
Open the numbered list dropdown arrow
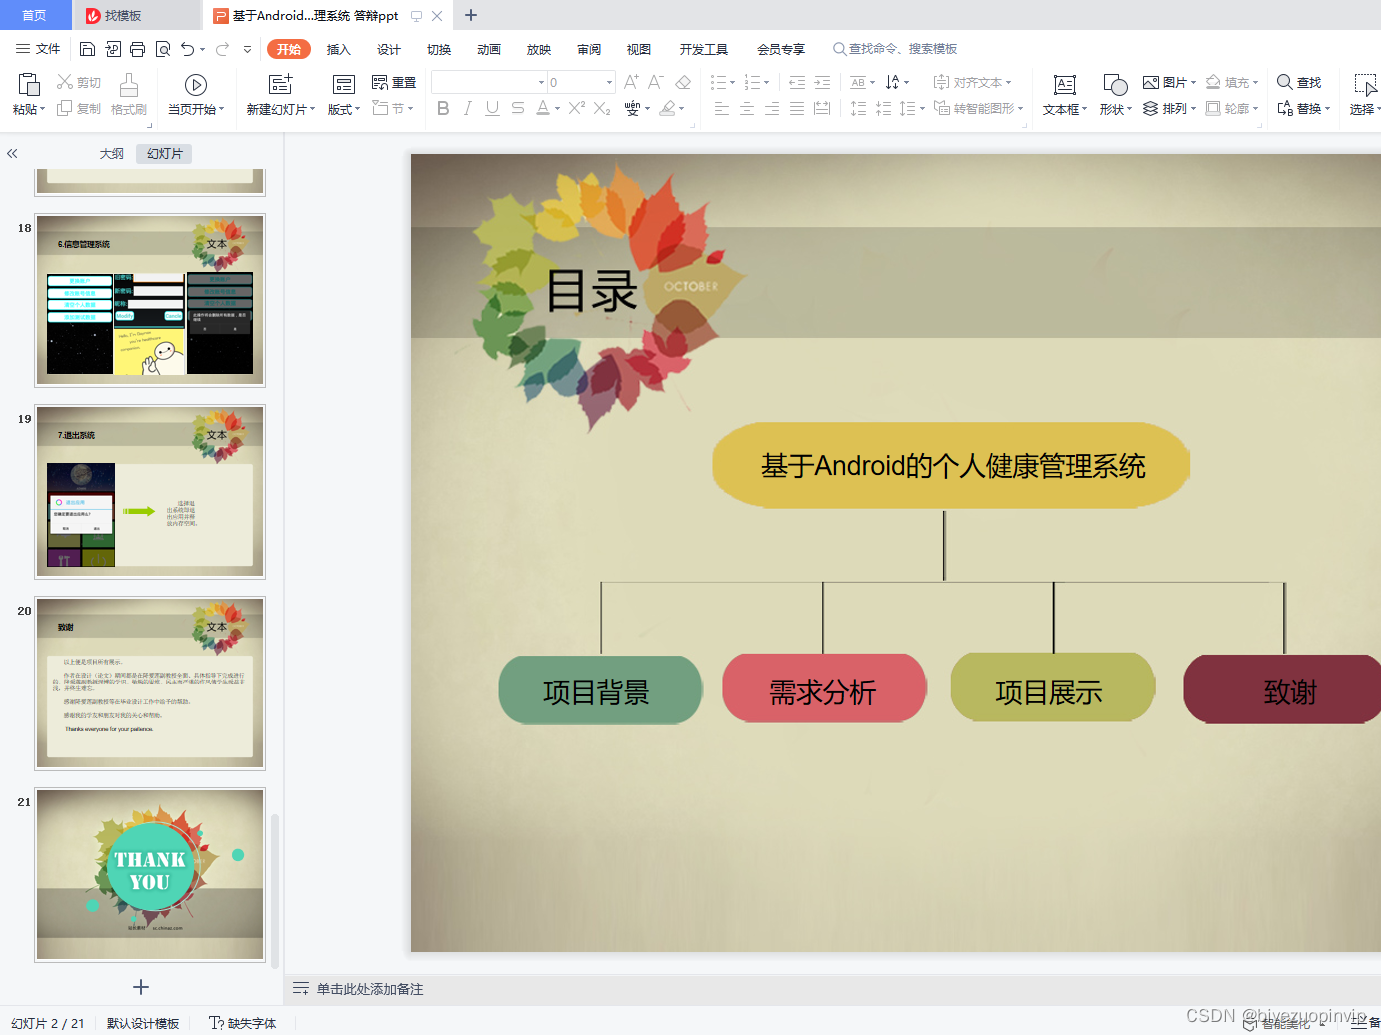pos(767,83)
